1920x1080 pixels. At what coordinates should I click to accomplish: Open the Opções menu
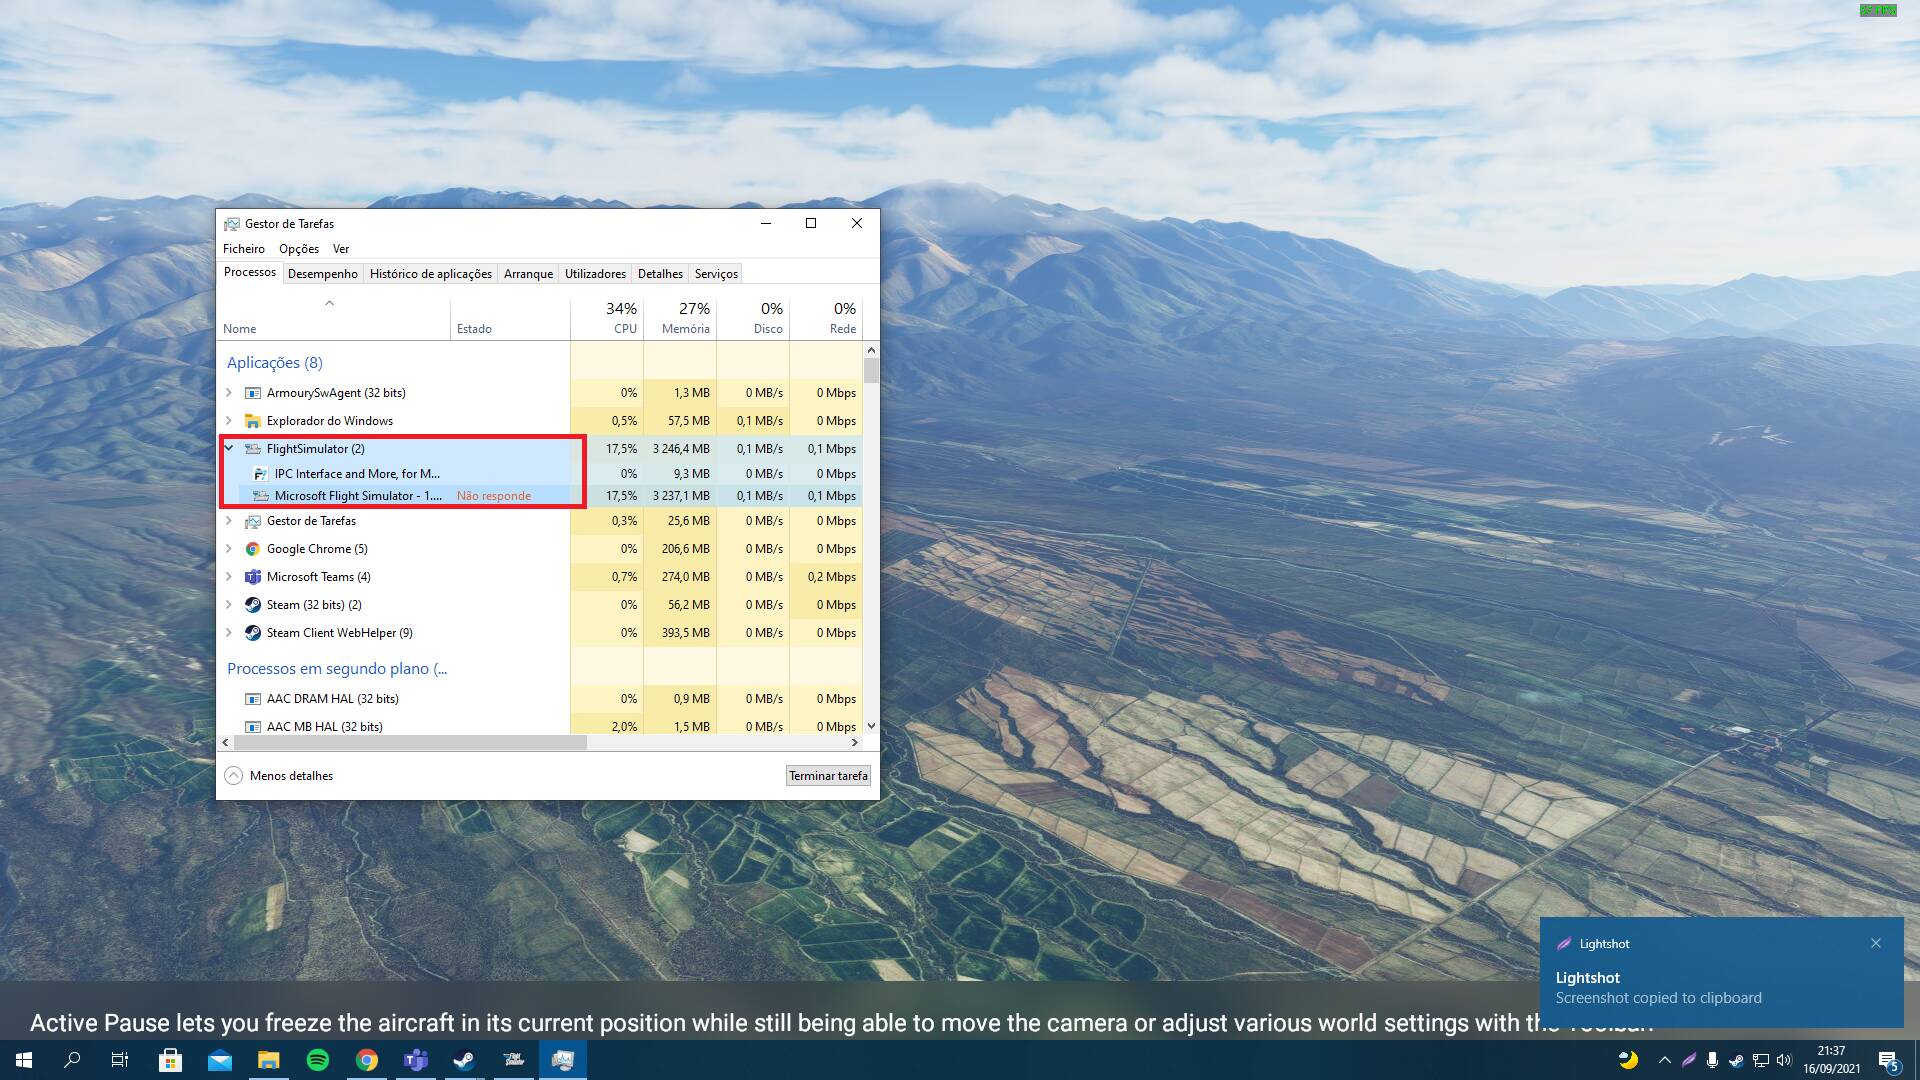[298, 249]
